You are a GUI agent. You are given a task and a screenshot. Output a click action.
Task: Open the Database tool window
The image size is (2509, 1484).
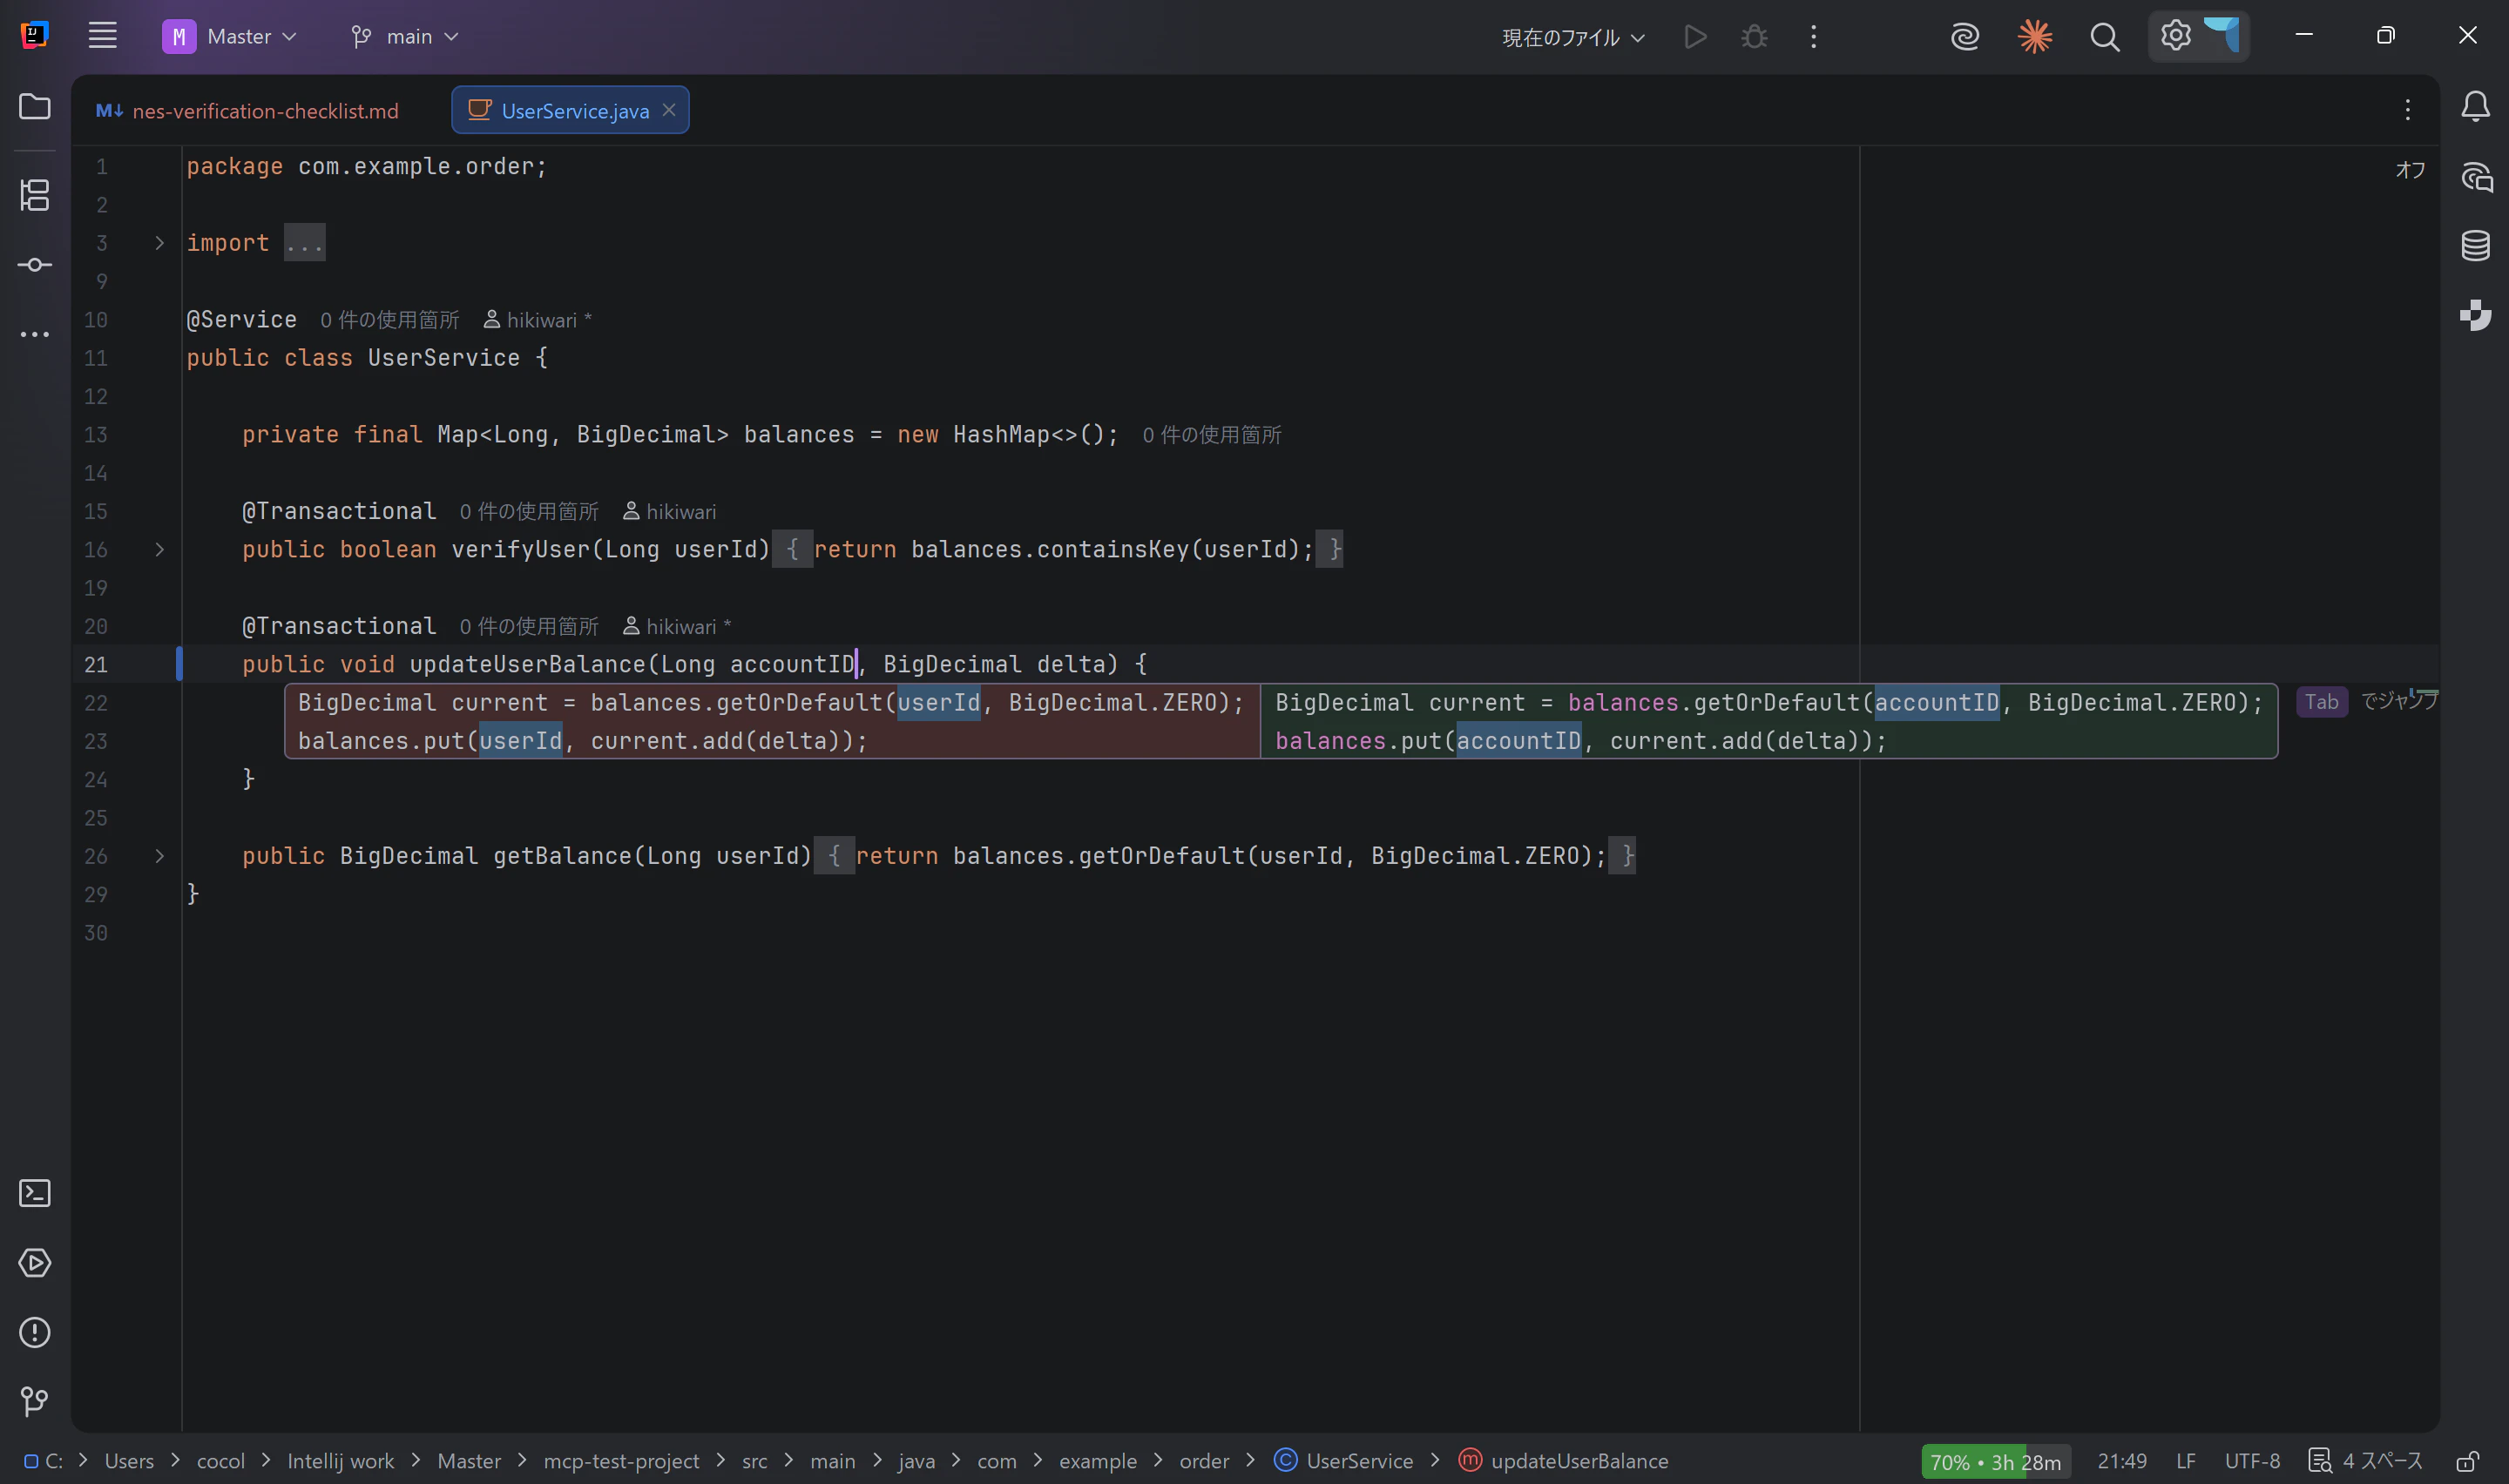[2476, 245]
